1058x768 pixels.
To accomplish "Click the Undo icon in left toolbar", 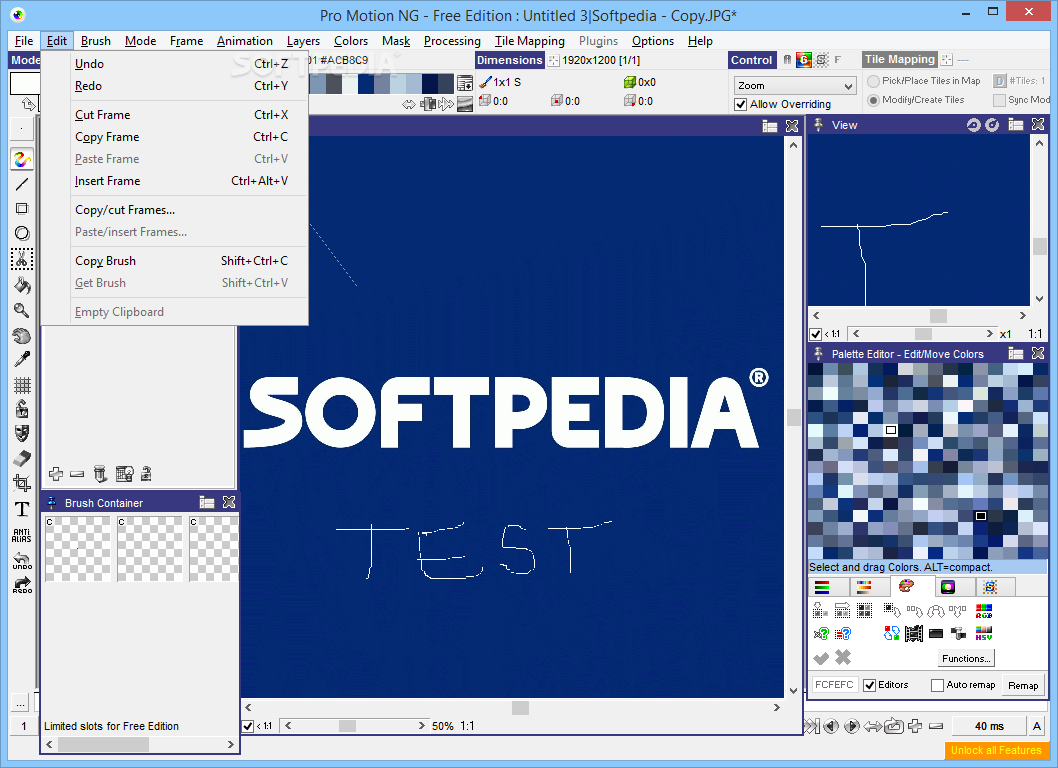I will [x=22, y=560].
